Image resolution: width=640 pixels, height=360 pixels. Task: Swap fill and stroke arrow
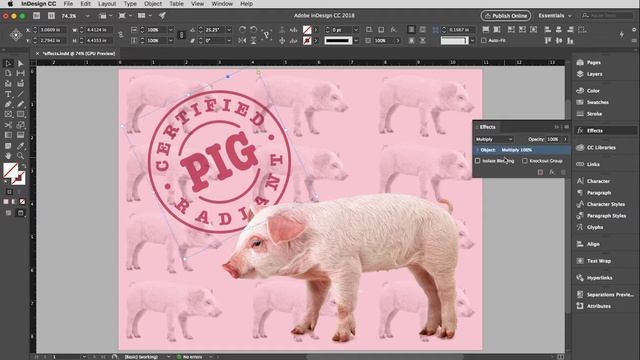(x=23, y=166)
